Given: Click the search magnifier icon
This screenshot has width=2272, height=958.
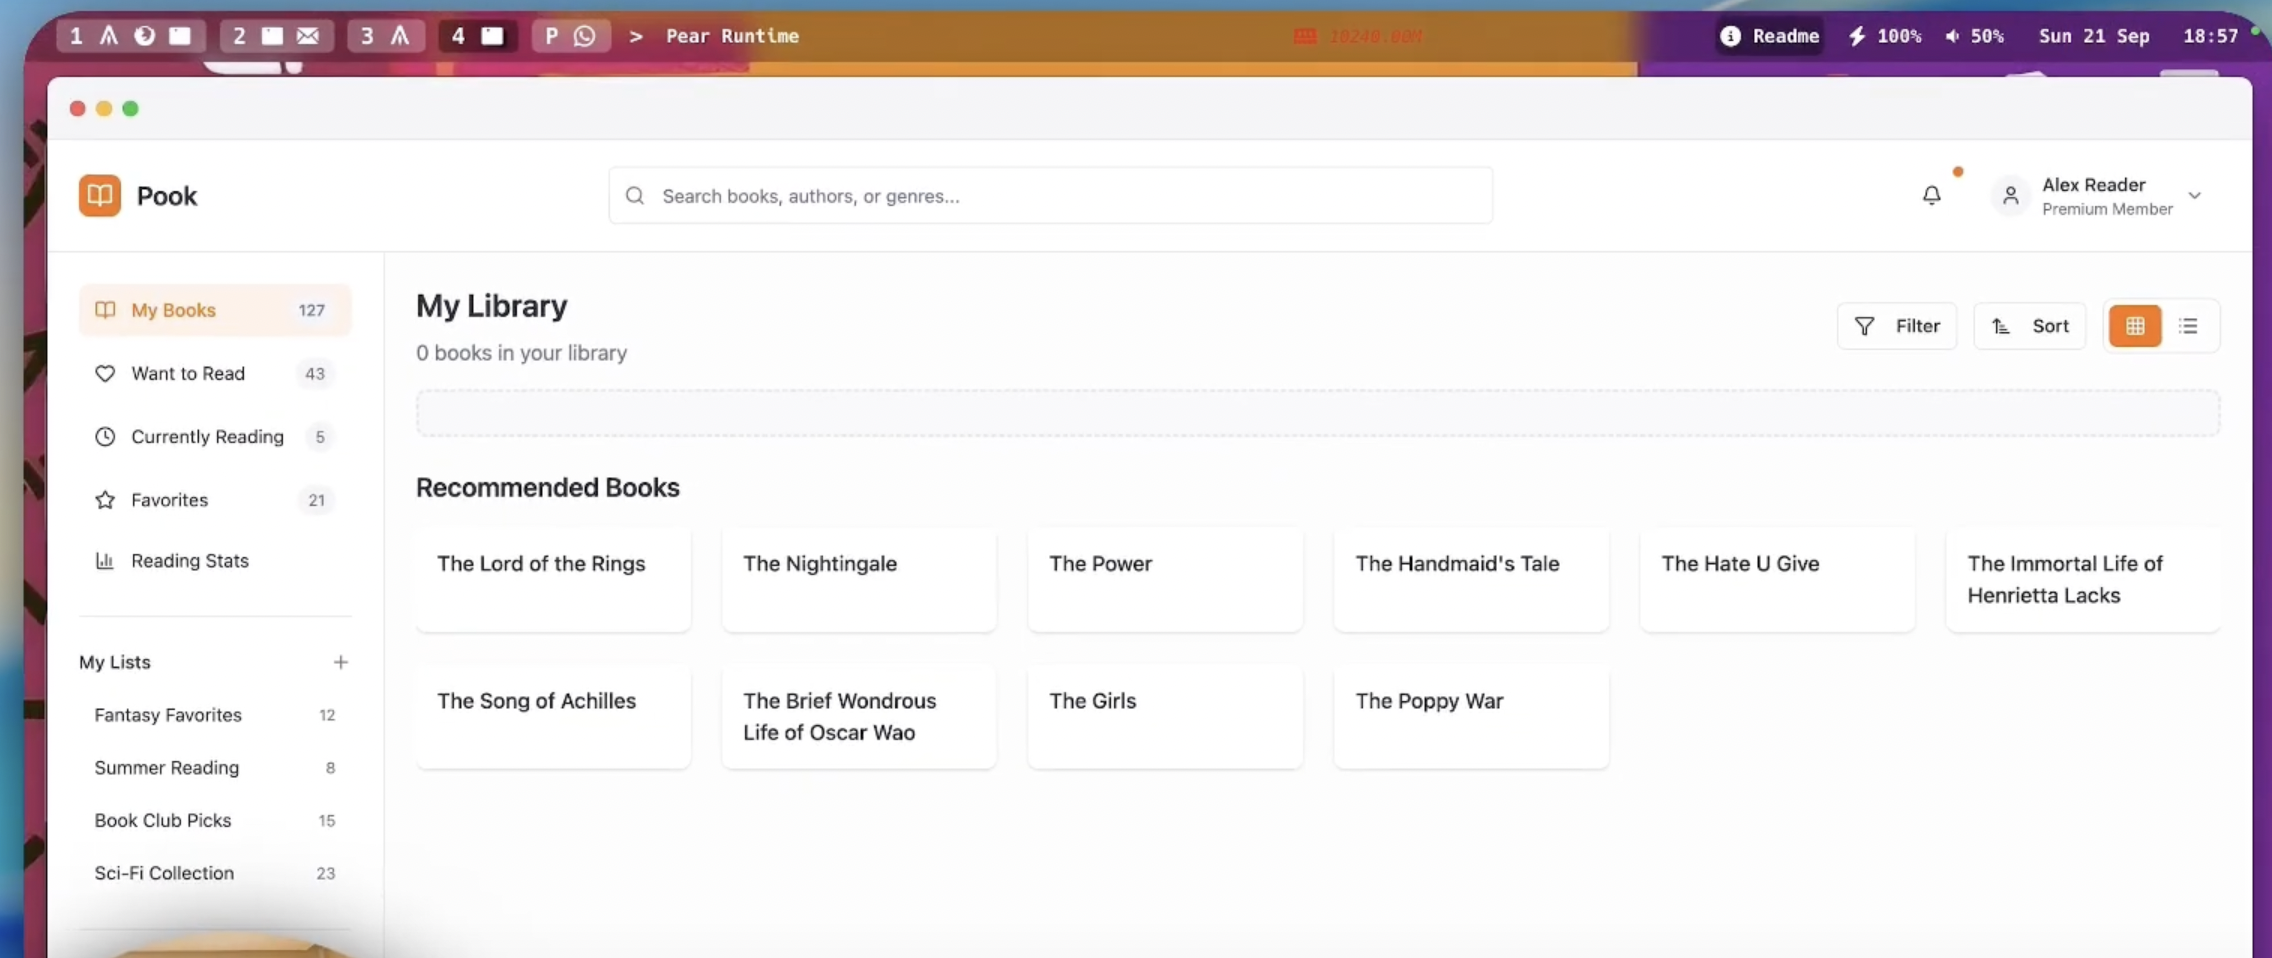Looking at the screenshot, I should tap(635, 196).
